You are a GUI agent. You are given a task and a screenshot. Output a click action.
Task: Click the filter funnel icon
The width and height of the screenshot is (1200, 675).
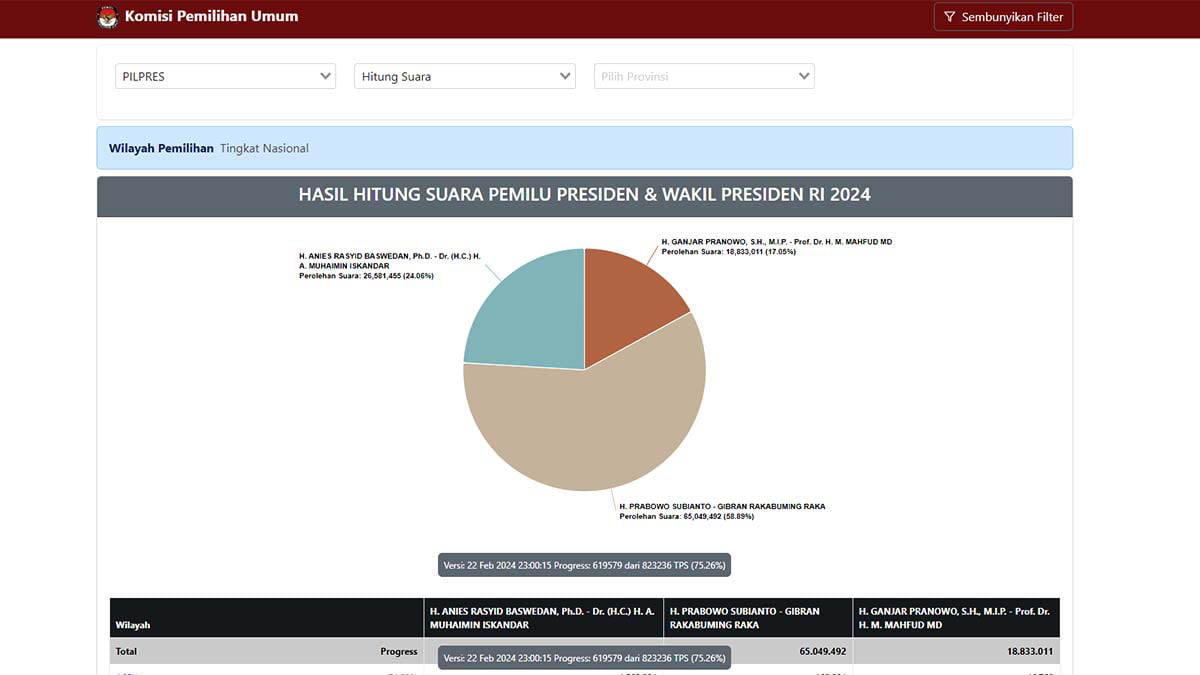coord(950,17)
